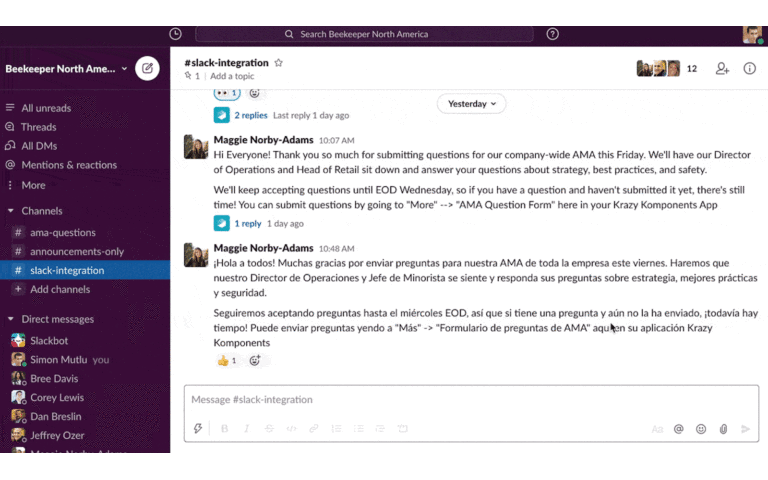Send message with arrow icon
The width and height of the screenshot is (768, 480).
(x=745, y=429)
